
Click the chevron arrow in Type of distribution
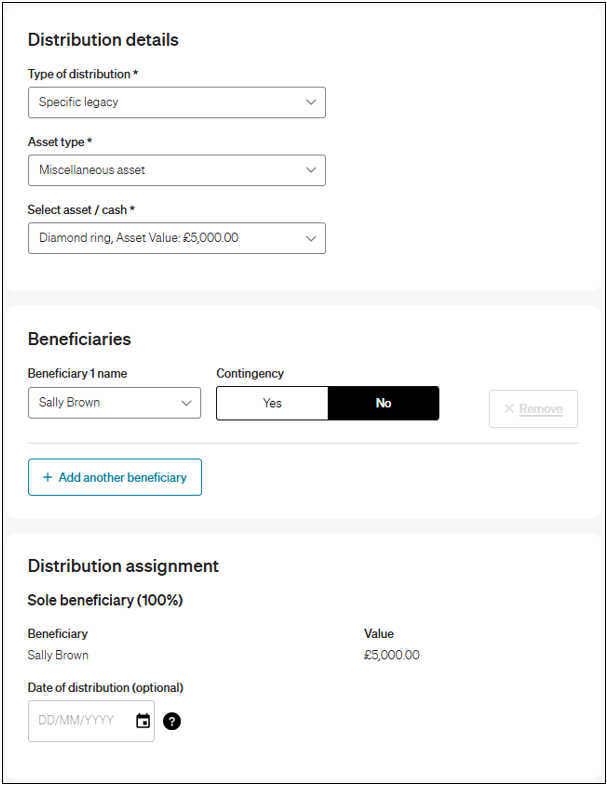[310, 102]
